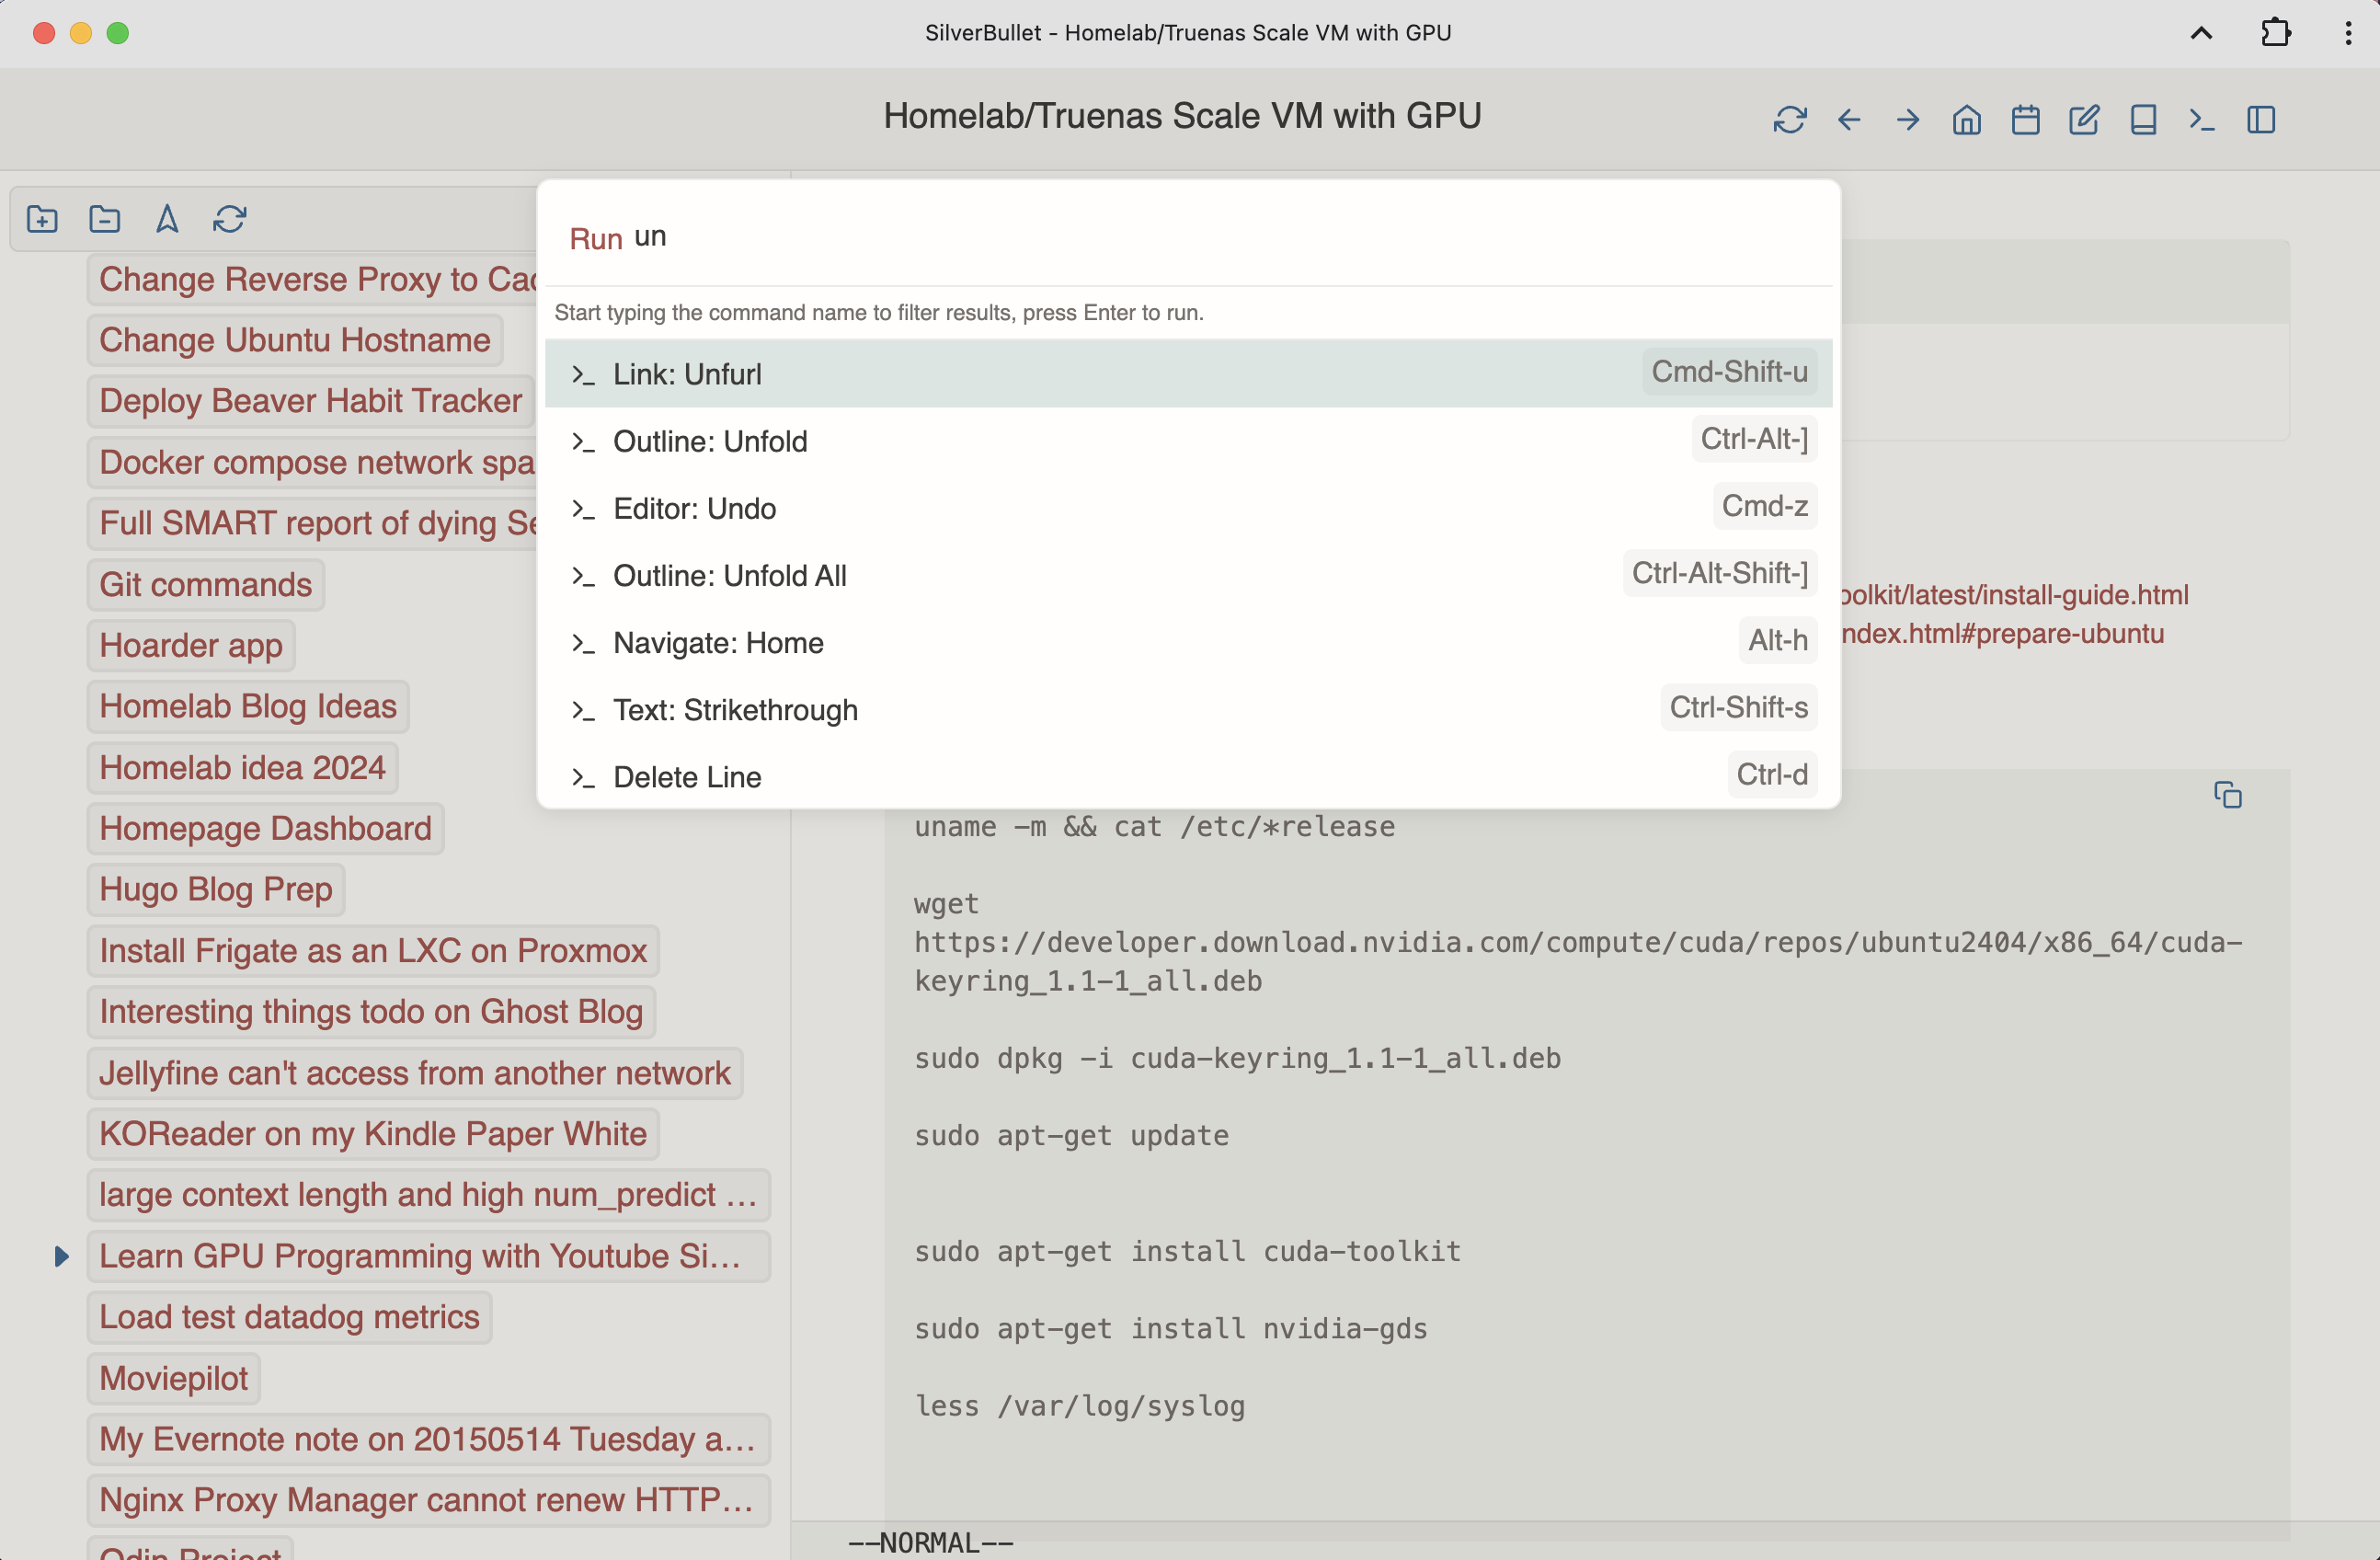Open the three-dot browser menu
Image resolution: width=2380 pixels, height=1560 pixels.
coord(2348,33)
